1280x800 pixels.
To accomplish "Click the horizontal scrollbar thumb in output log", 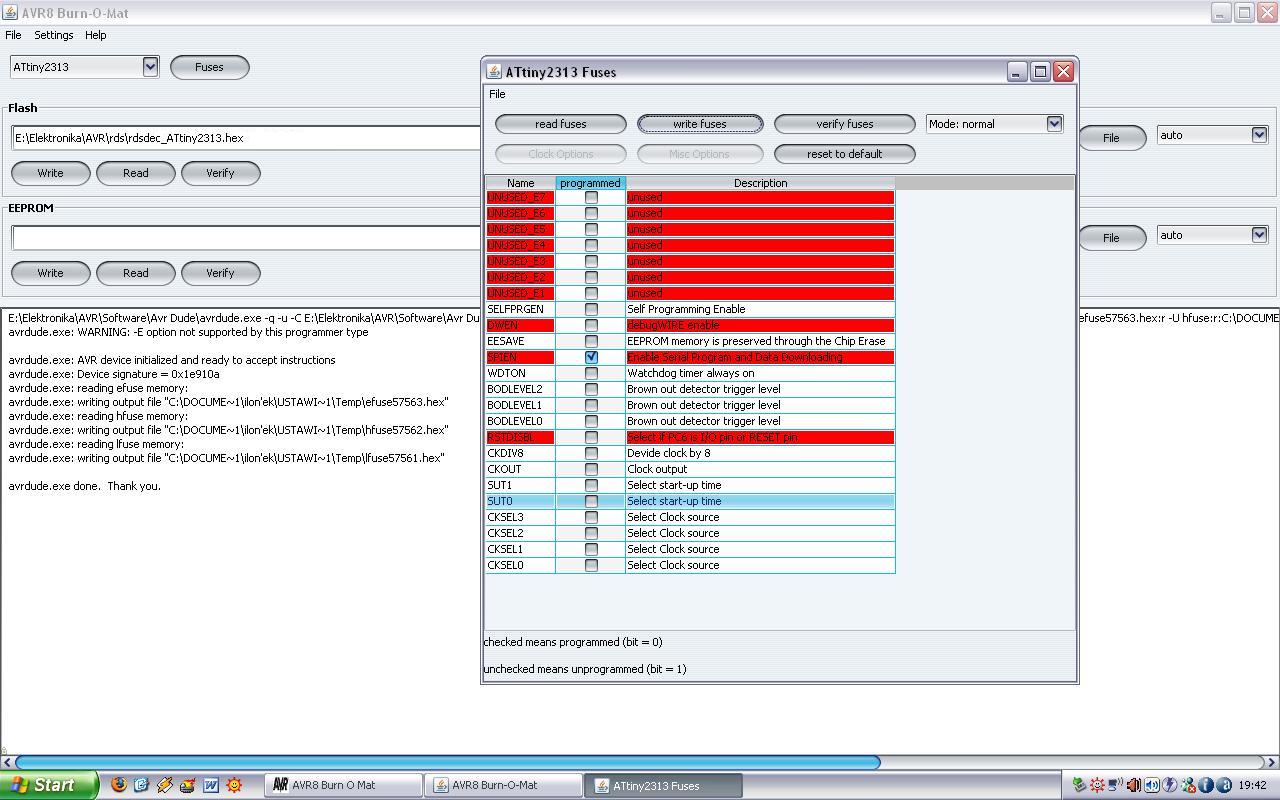I will tap(447, 762).
